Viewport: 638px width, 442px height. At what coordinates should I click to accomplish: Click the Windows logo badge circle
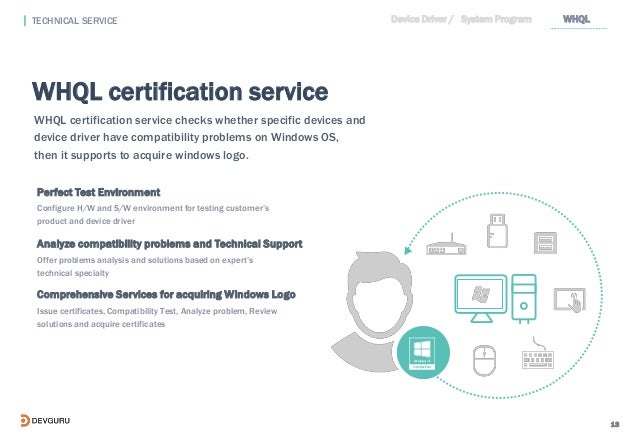(x=423, y=353)
